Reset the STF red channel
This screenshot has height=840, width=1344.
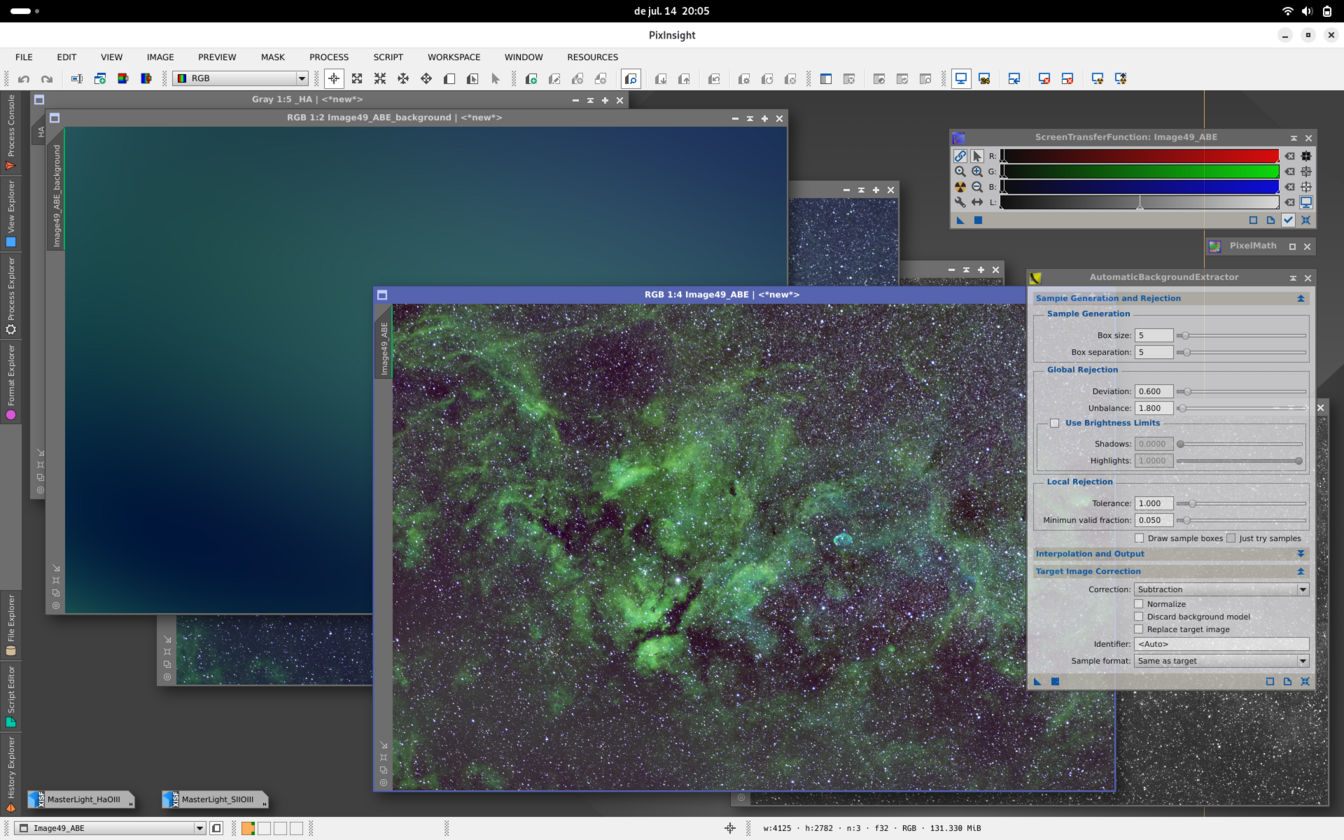(x=1289, y=156)
